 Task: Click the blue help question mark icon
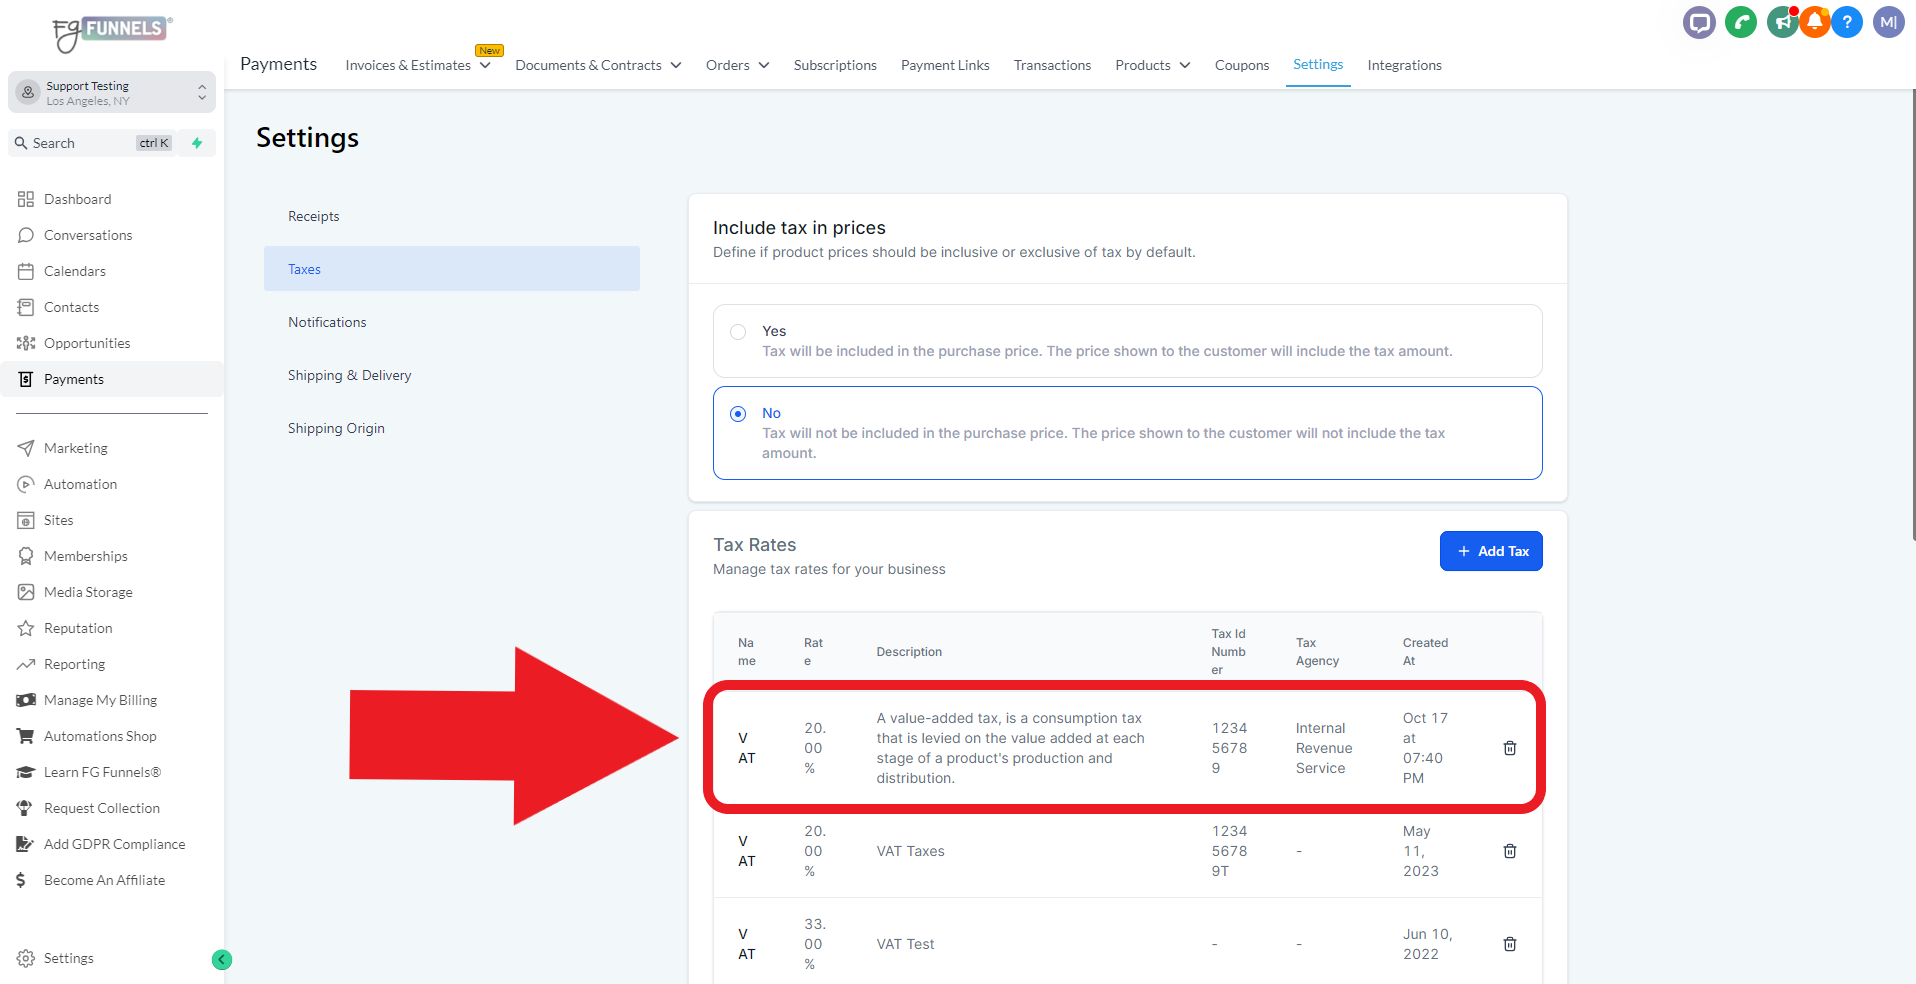[1847, 22]
